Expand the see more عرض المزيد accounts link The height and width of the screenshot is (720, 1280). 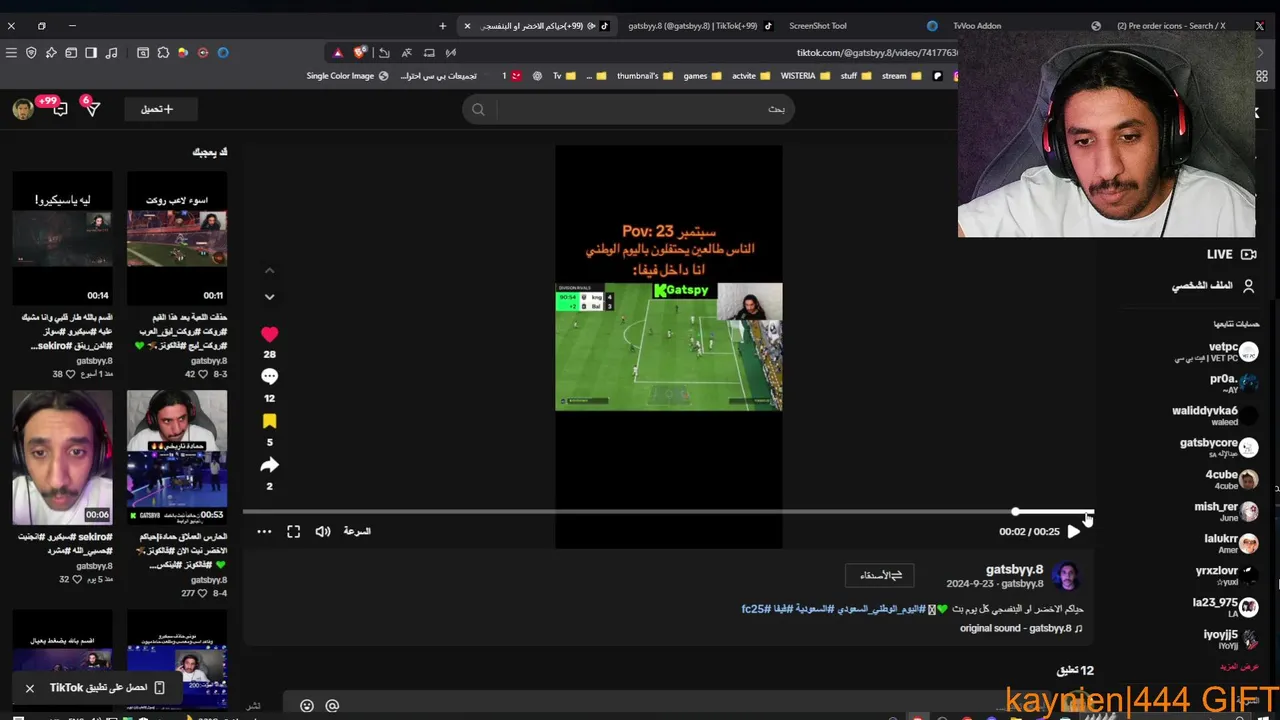pyautogui.click(x=1239, y=666)
